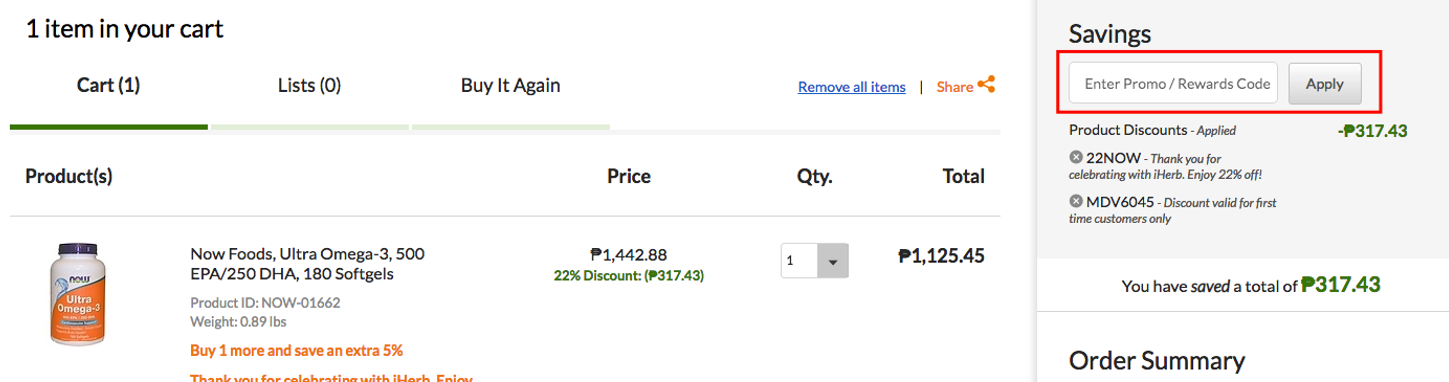This screenshot has height=382, width=1449.
Task: Click the Remove all items link
Action: [x=852, y=87]
